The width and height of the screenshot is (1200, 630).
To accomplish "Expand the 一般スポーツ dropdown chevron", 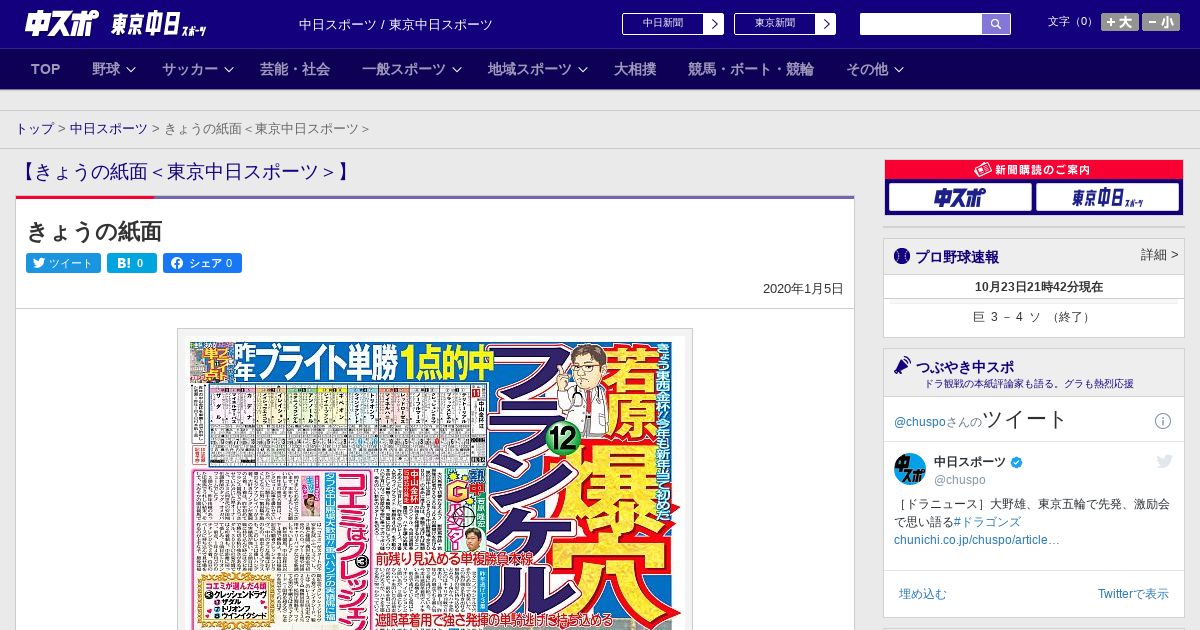I will [457, 69].
